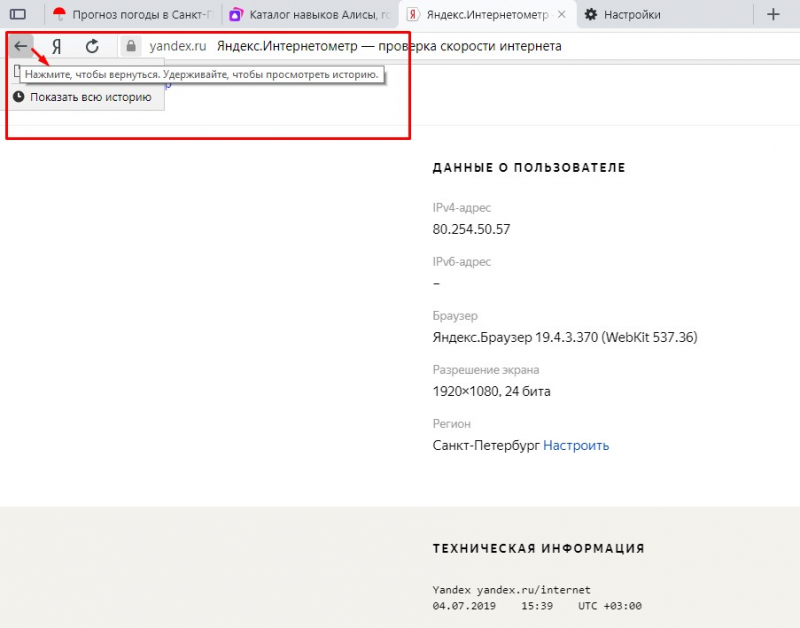This screenshot has width=800, height=628.
Task: Click the Яндекс.Браузер 19.4.3.370 version text
Action: tap(565, 337)
